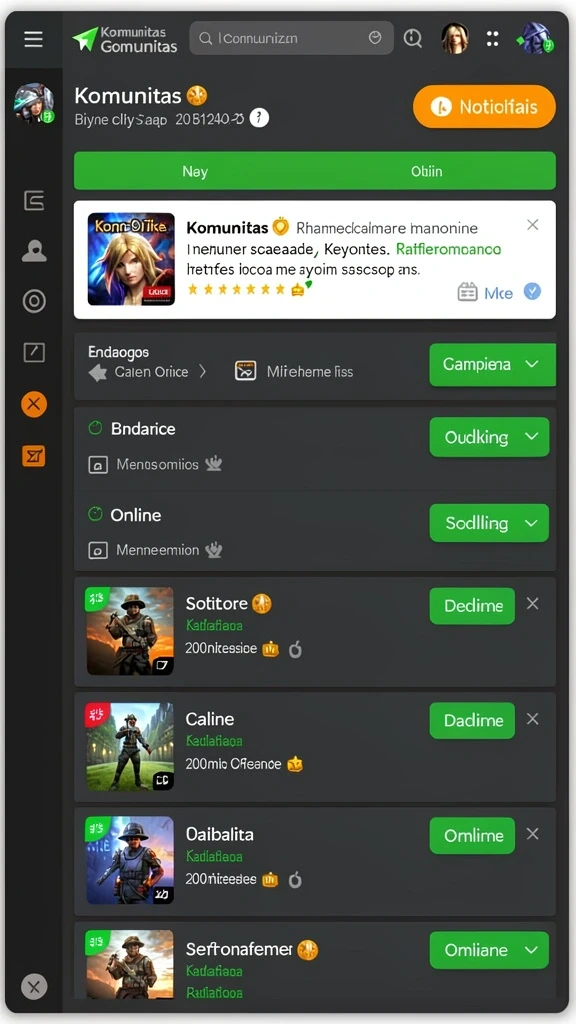Screen dimensions: 576x1024
Task: Click the Dedime button for Sotitore
Action: (472, 606)
